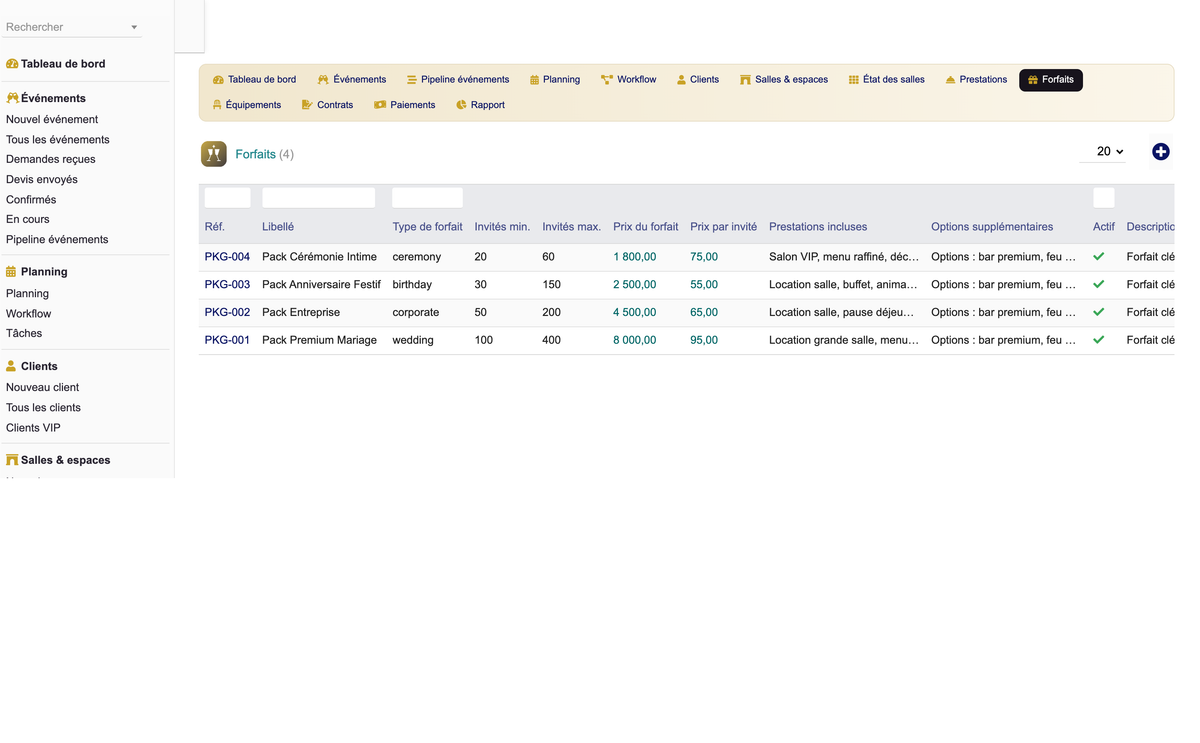Go to the Planning tab in top bar

tap(555, 80)
